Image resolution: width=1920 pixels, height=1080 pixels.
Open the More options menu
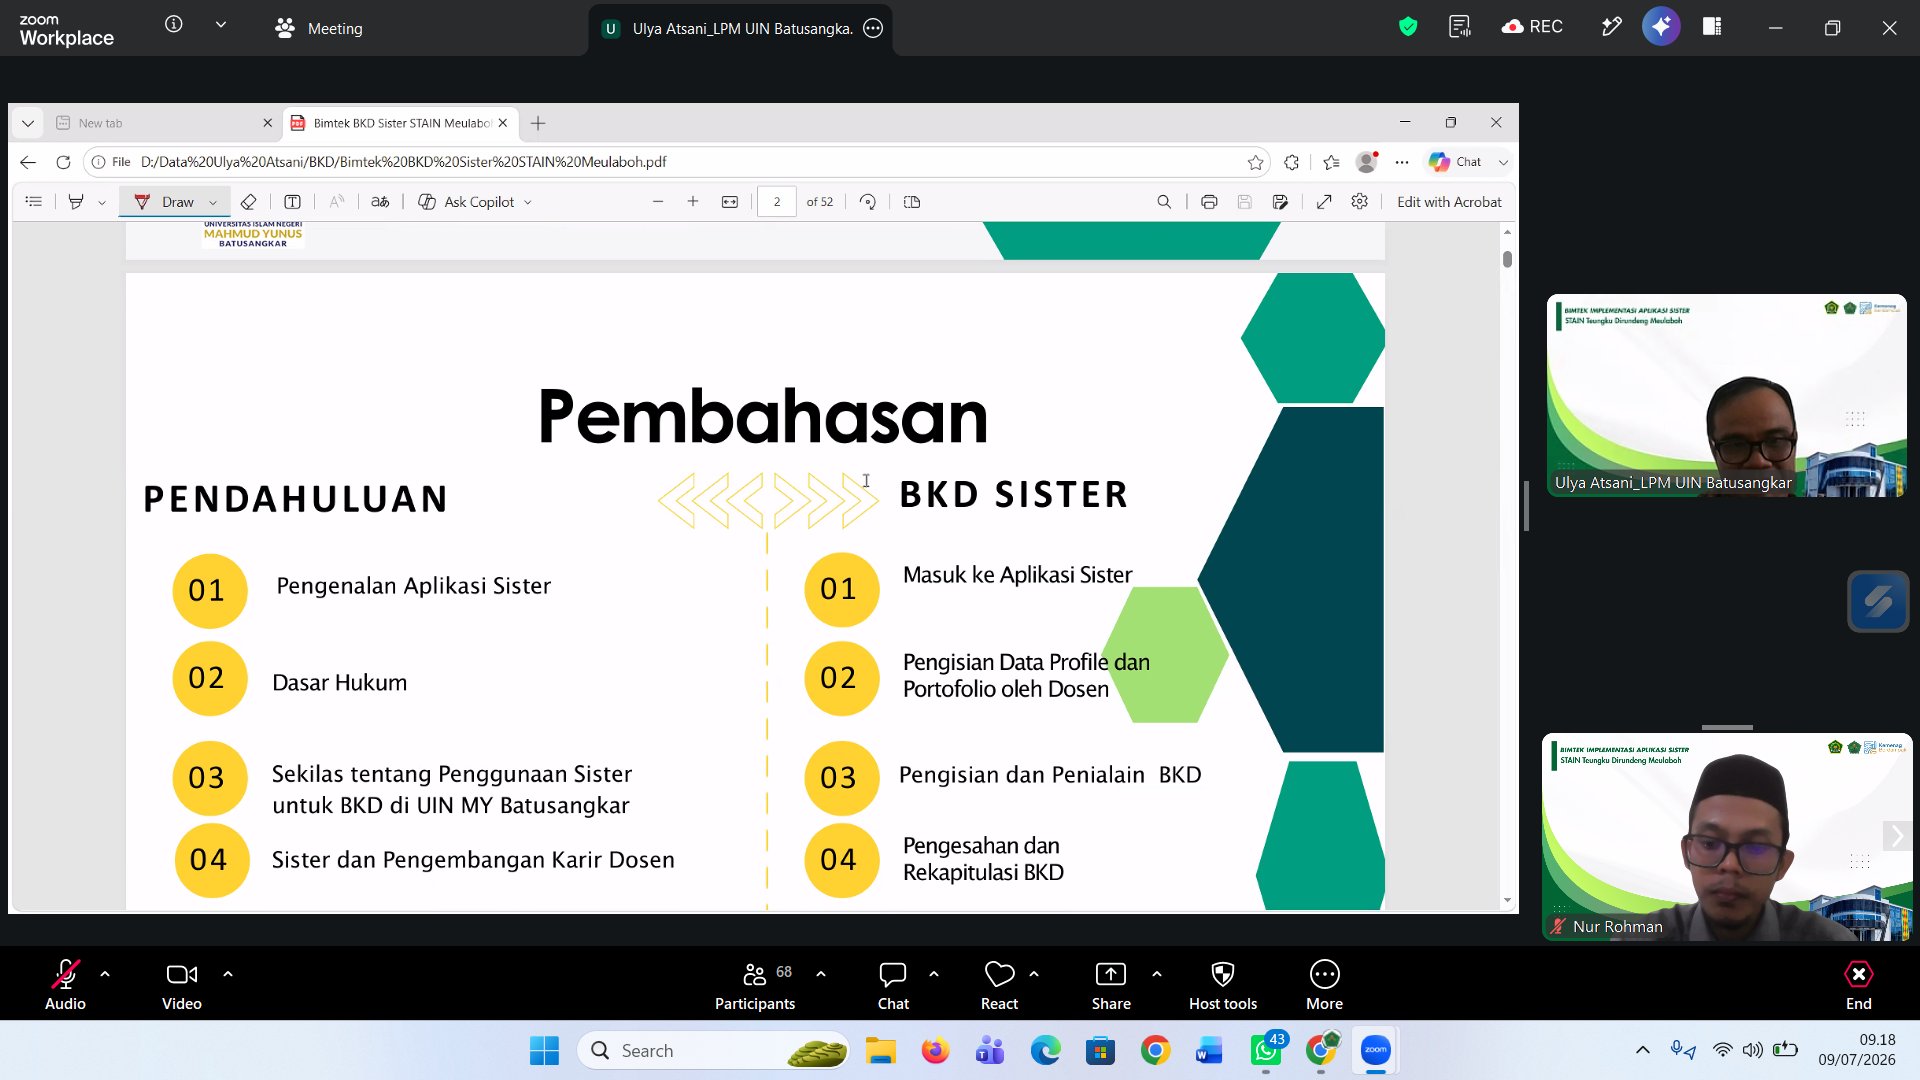(x=1325, y=984)
